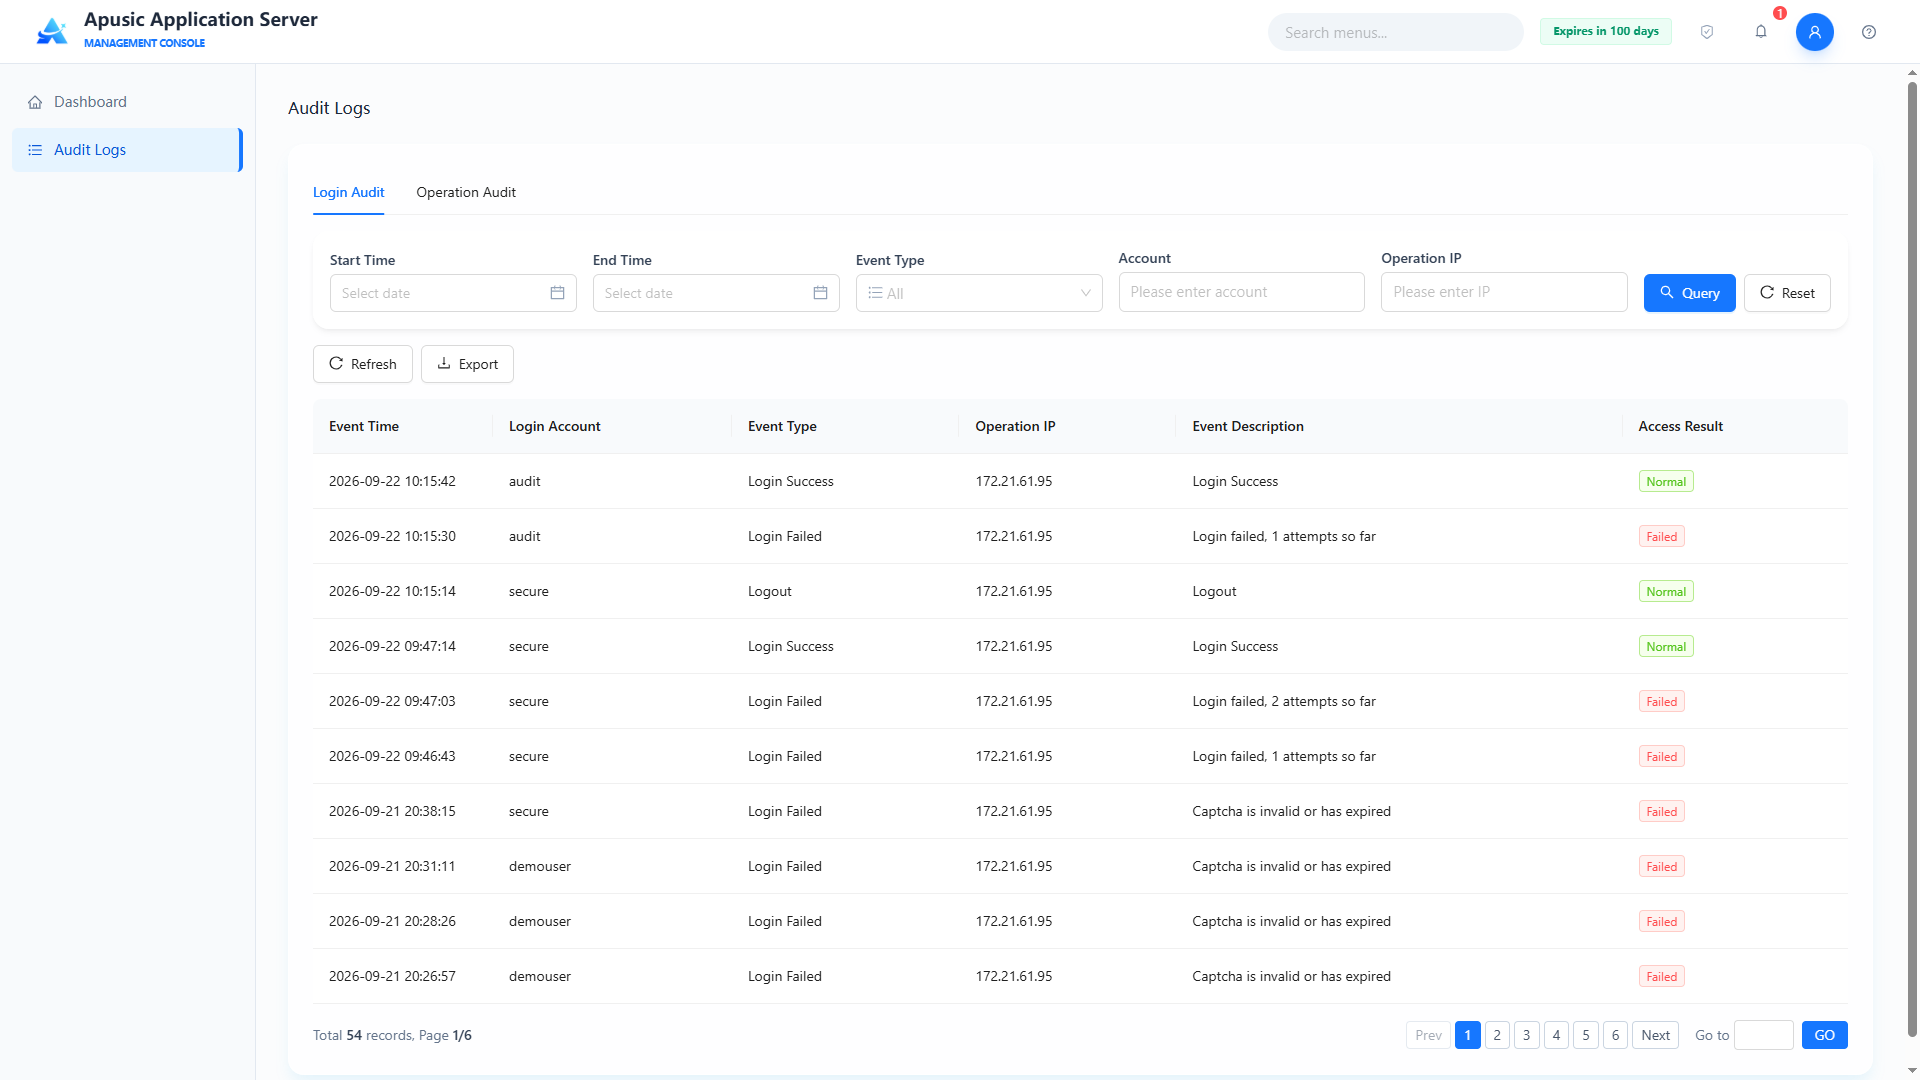The image size is (1920, 1080).
Task: Click demouser in the 20:31:11 row
Action: (x=540, y=866)
